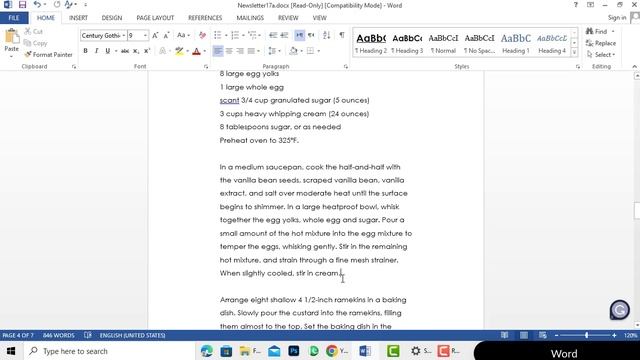This screenshot has height=360, width=640.
Task: Switch to the INSERT tab
Action: click(x=78, y=18)
